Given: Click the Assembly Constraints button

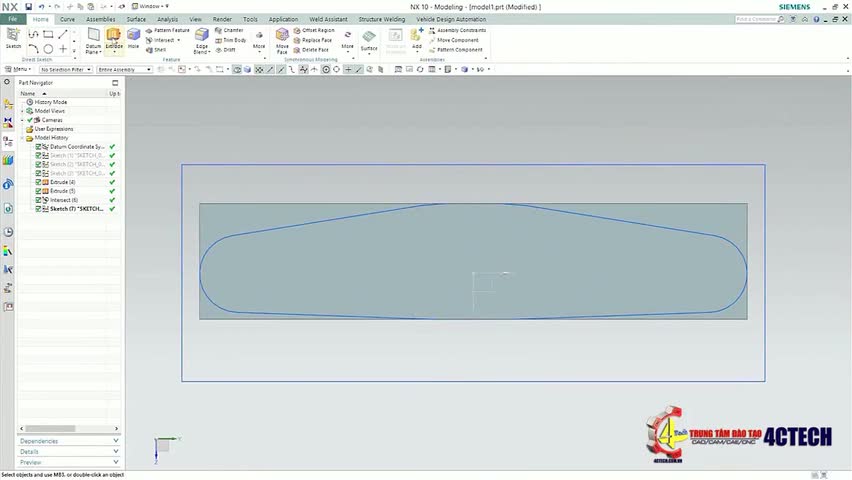Looking at the screenshot, I should tap(458, 30).
